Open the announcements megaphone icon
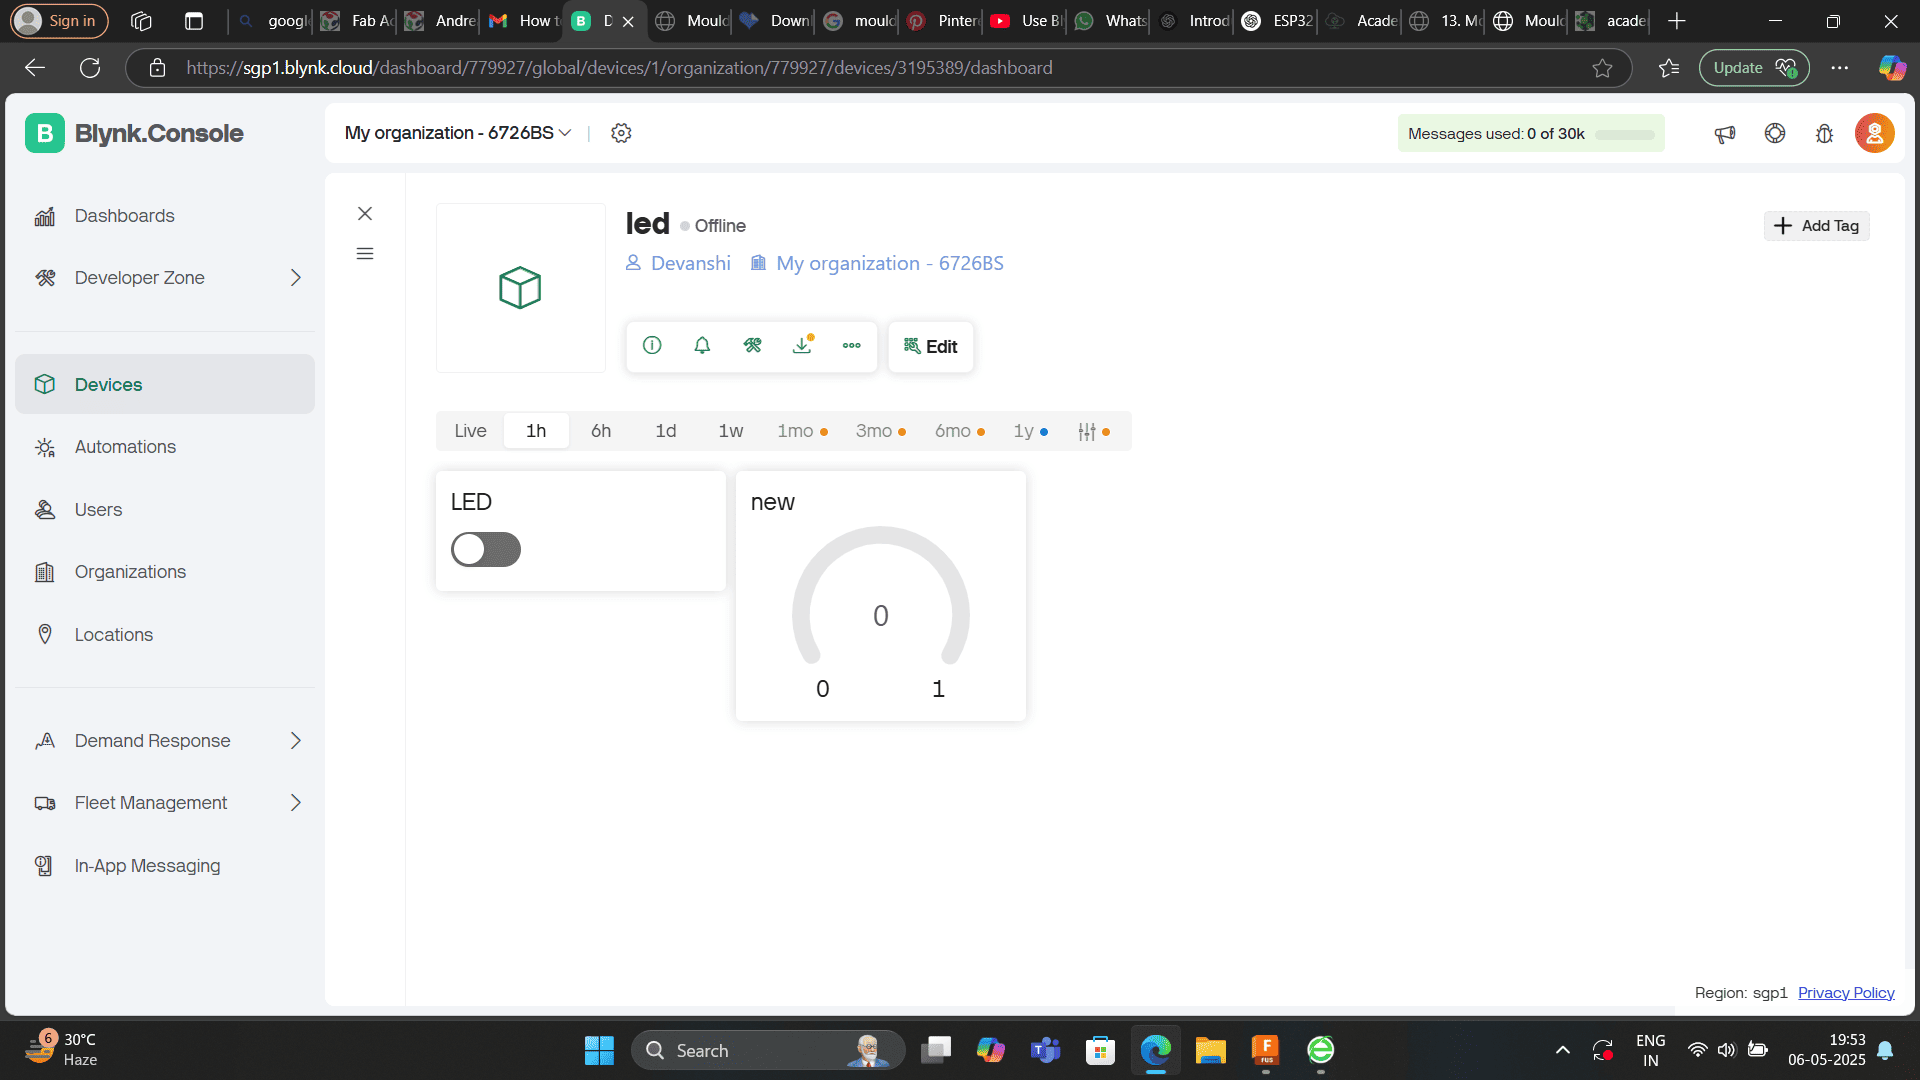 (x=1725, y=134)
